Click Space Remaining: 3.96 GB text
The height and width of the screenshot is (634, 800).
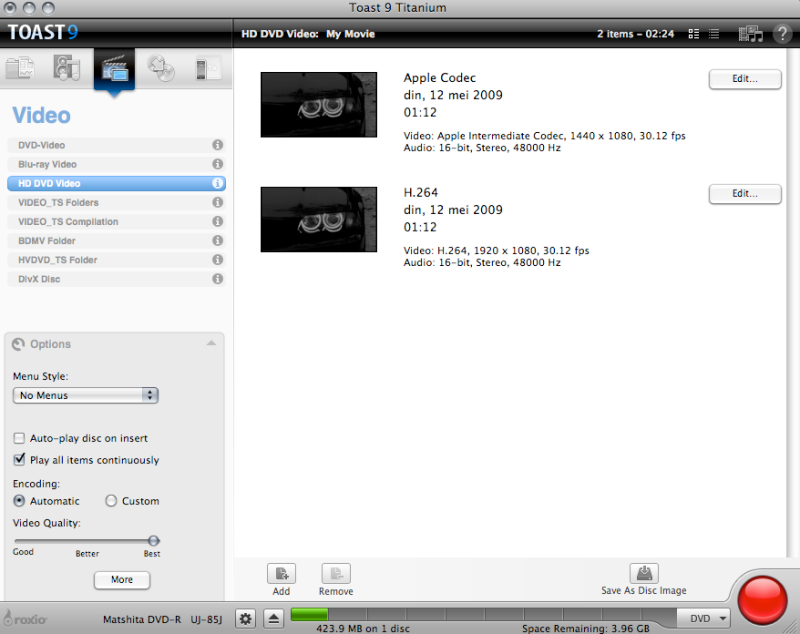[x=586, y=628]
